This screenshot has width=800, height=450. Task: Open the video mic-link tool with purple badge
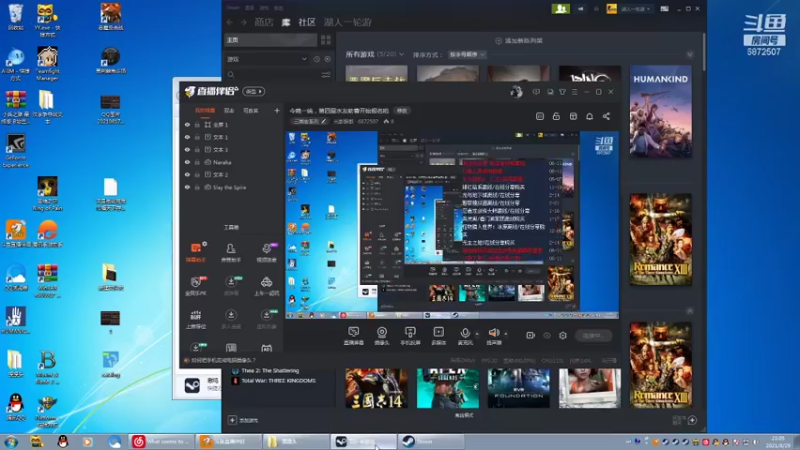click(x=266, y=252)
